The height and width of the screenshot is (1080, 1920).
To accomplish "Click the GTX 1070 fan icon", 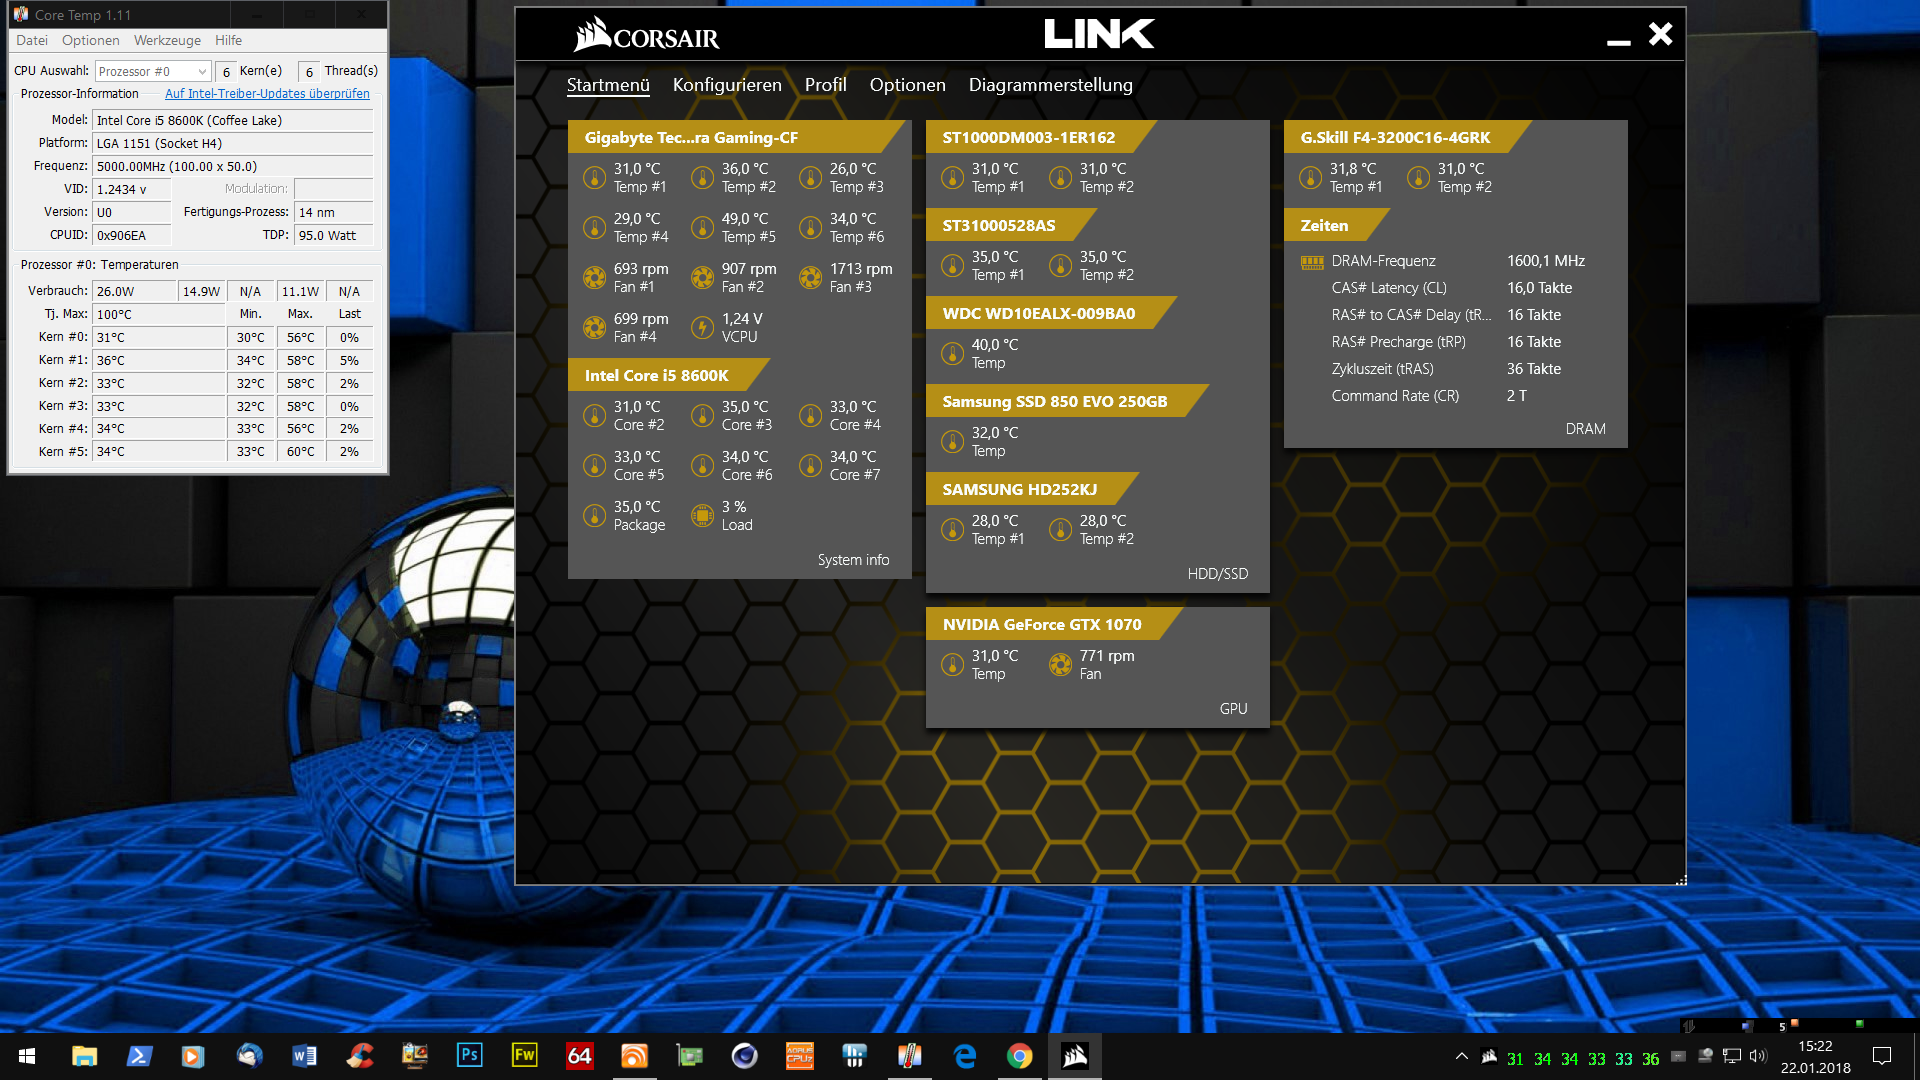I will coord(1060,665).
